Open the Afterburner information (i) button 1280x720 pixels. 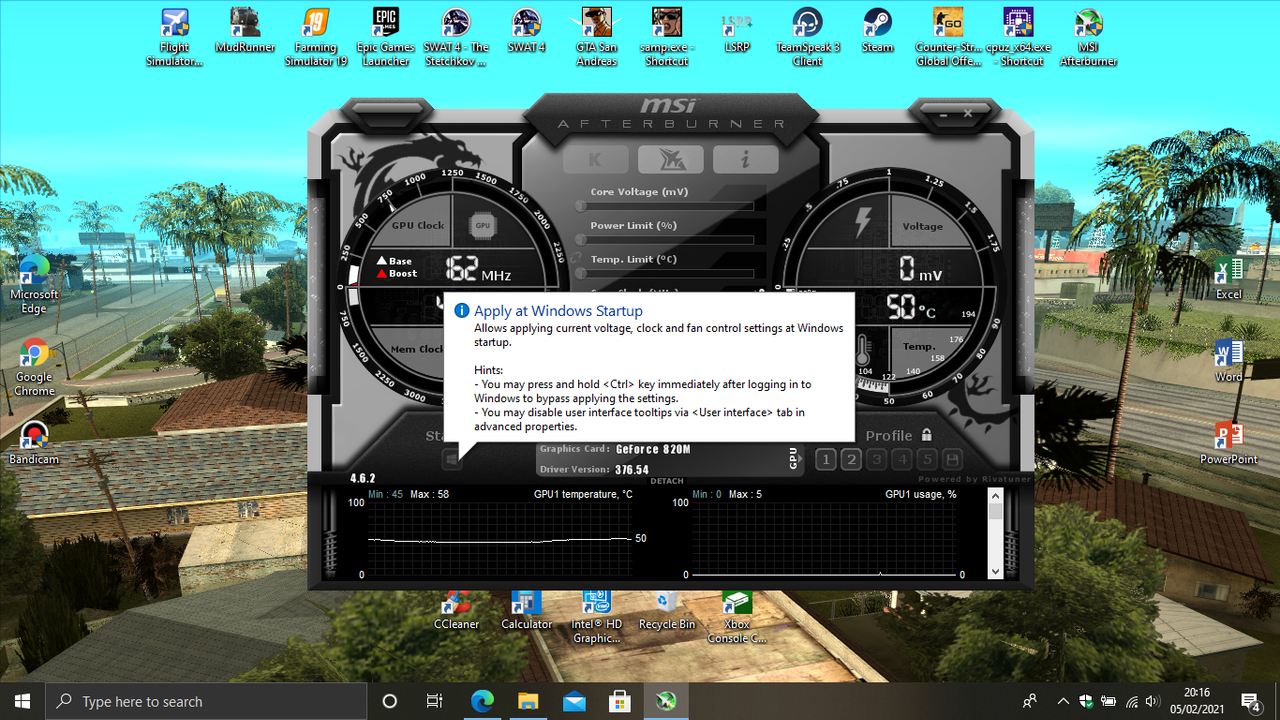(745, 159)
